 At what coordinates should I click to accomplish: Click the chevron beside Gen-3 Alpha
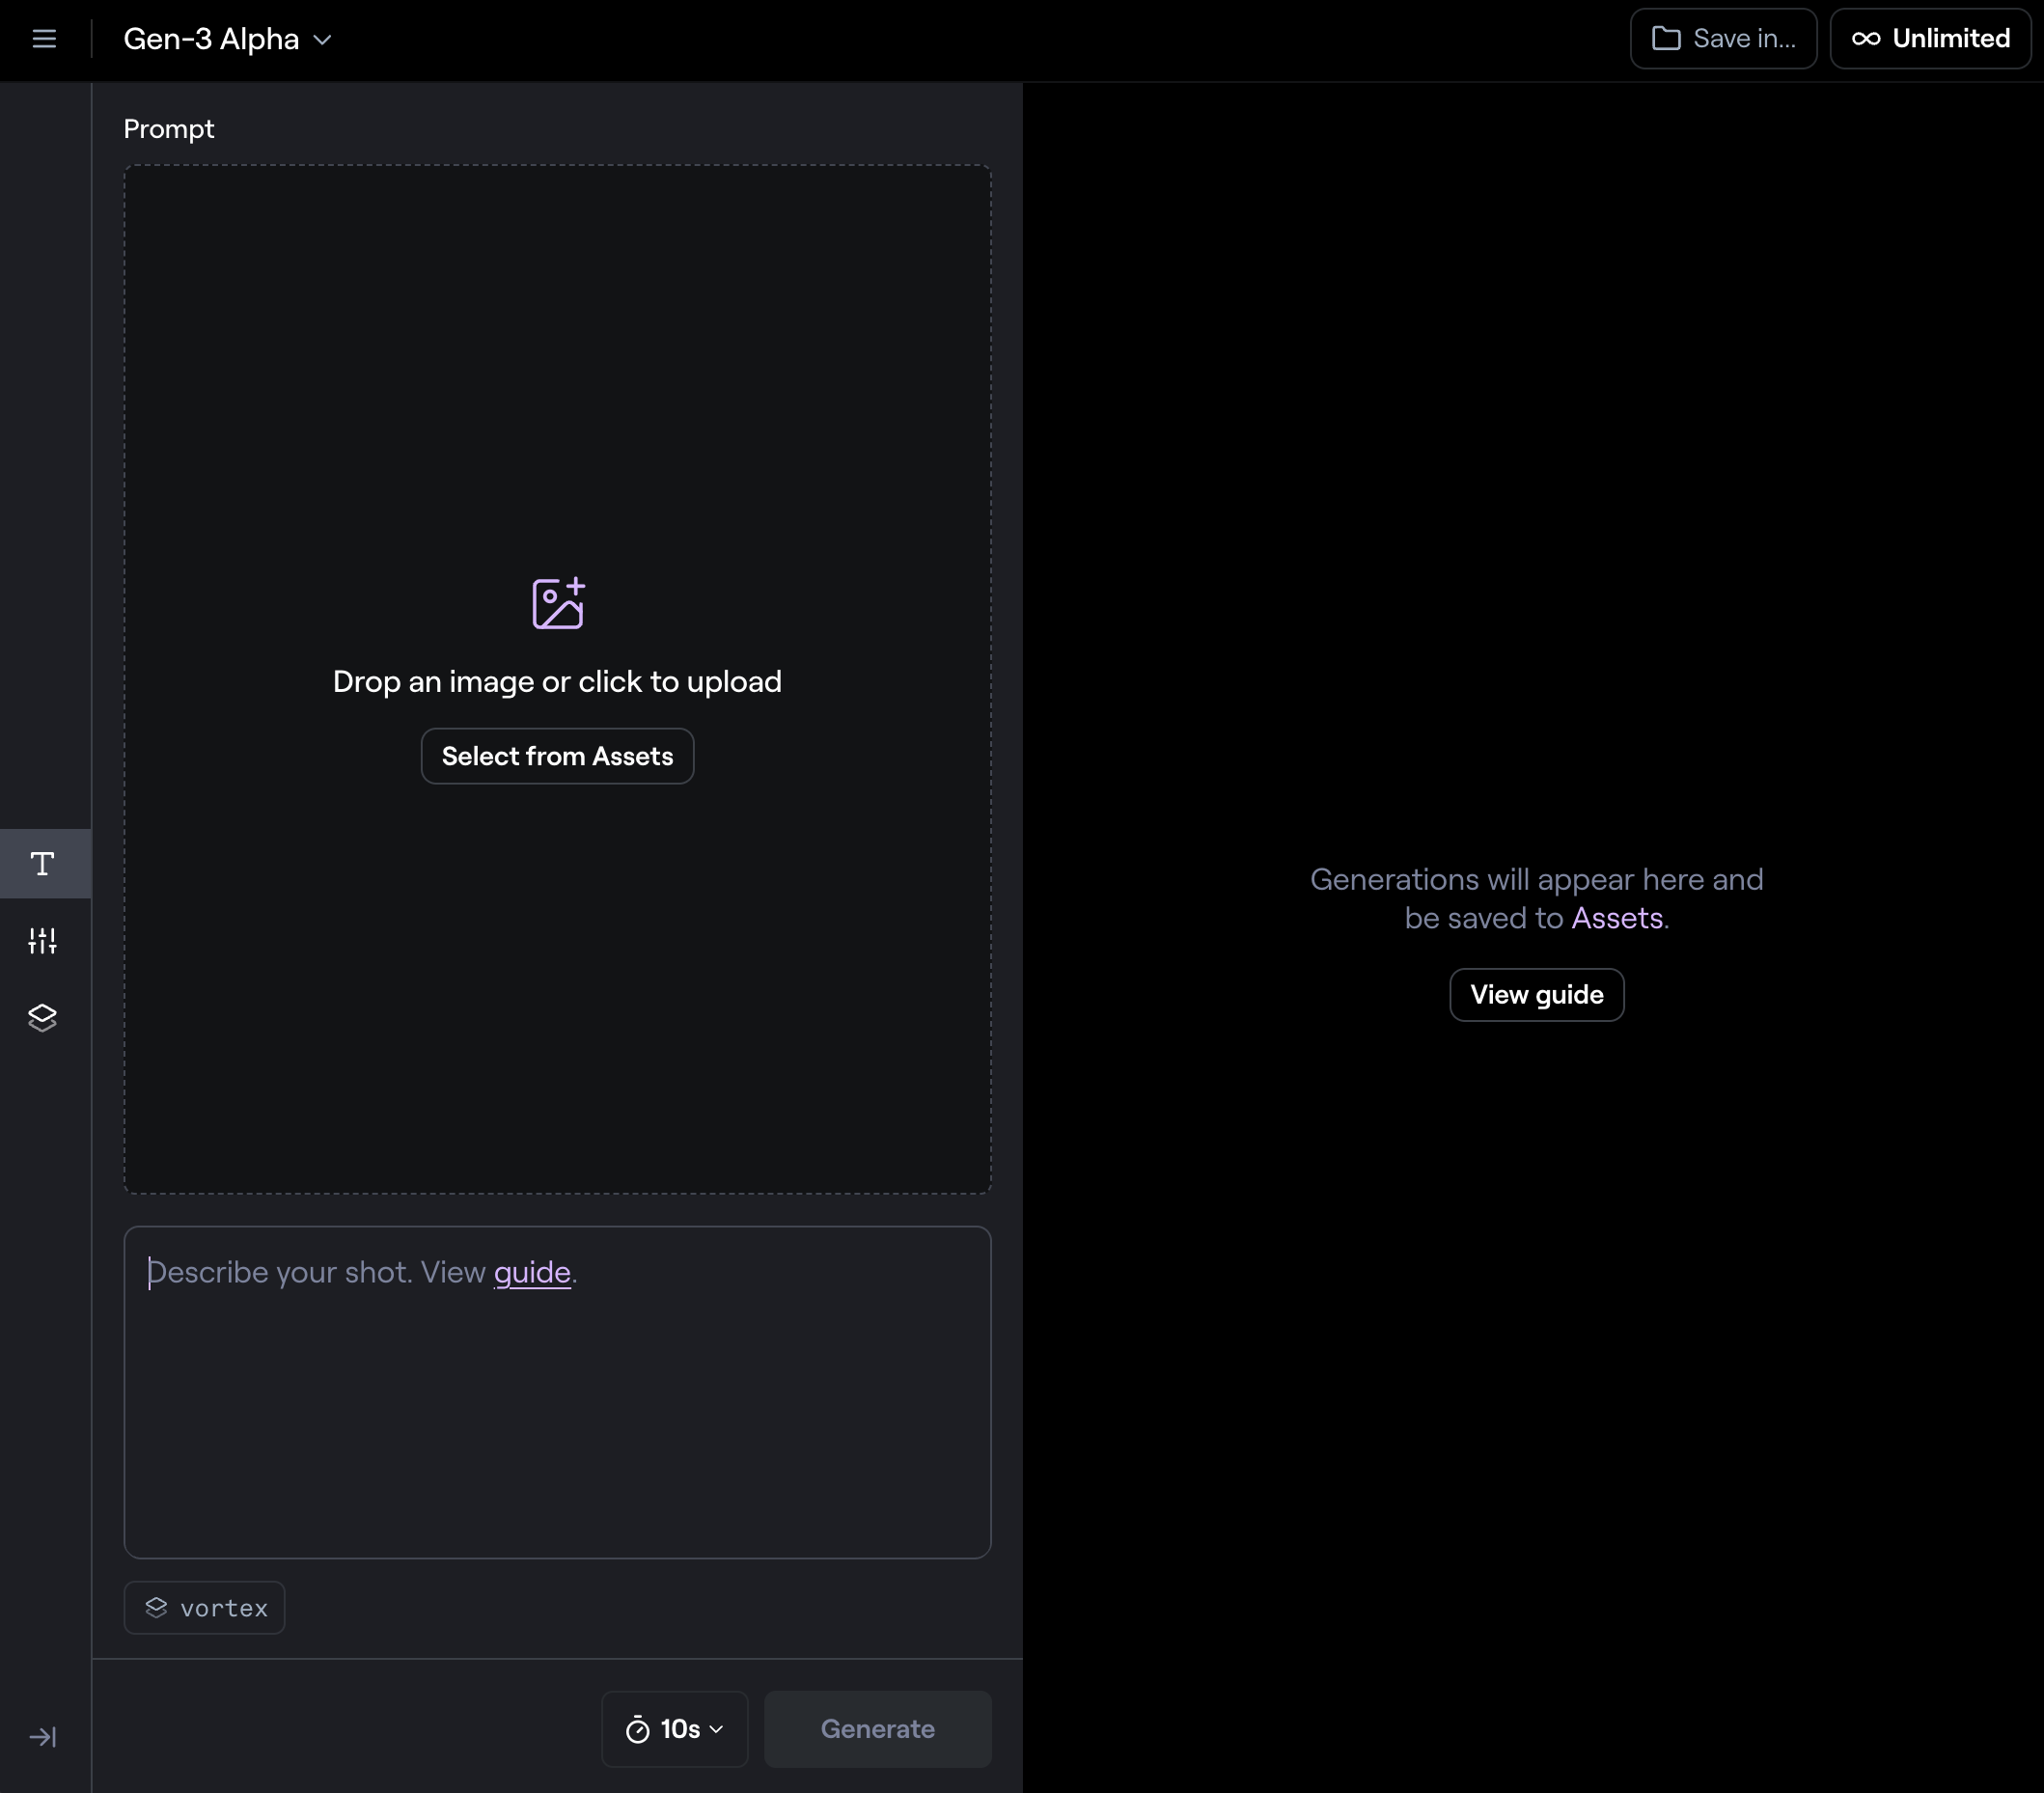click(x=322, y=40)
